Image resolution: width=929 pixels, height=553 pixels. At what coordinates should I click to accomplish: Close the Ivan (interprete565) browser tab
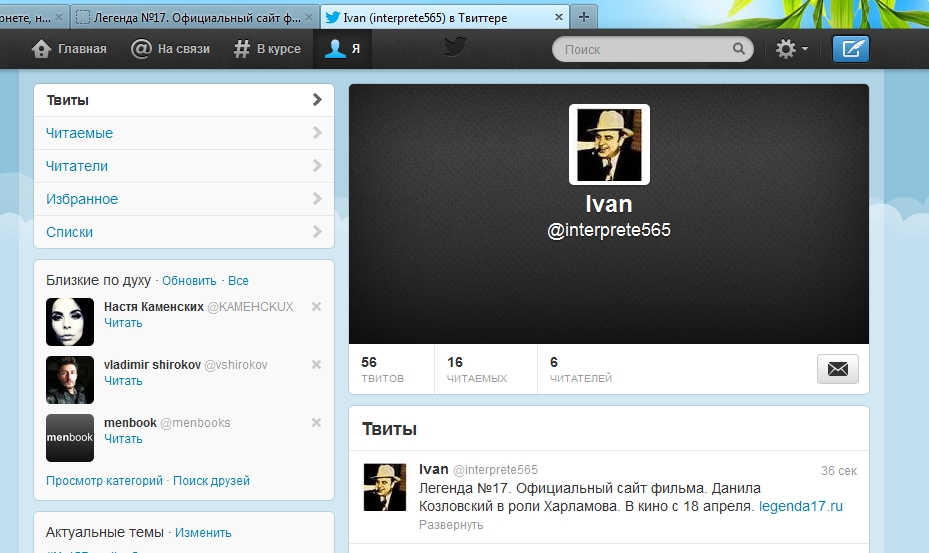tap(558, 17)
